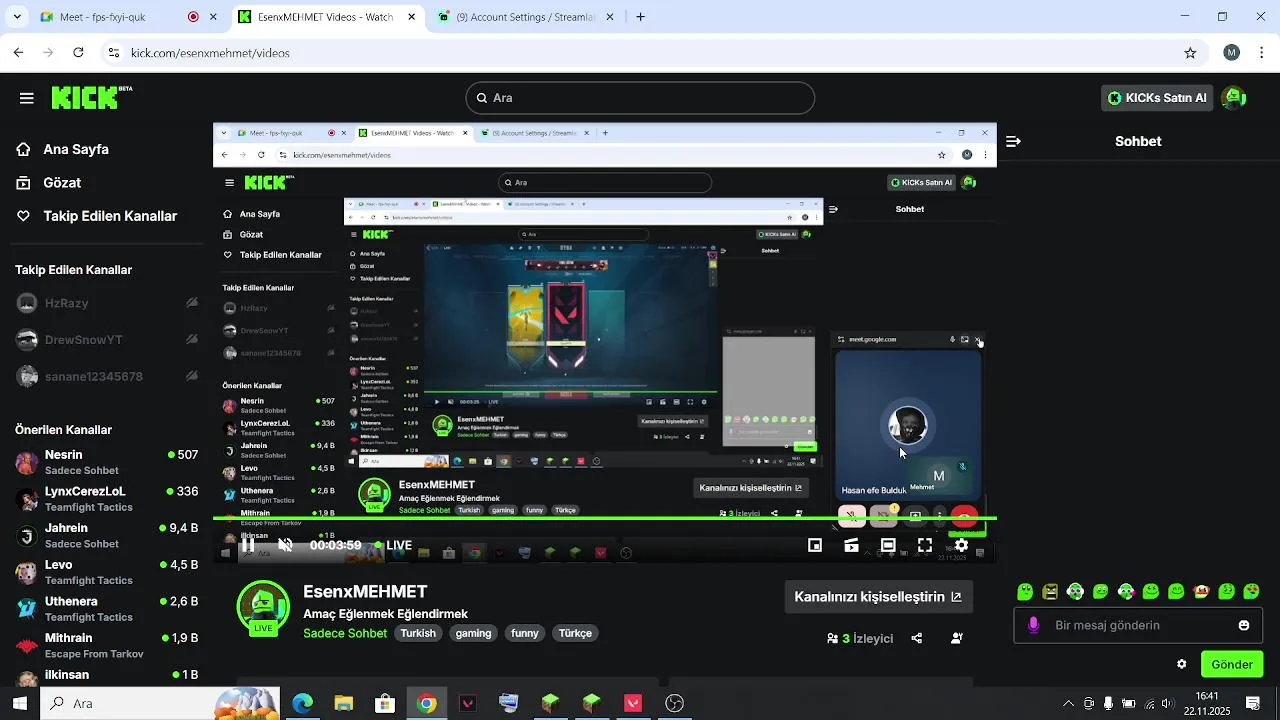
Task: Select the gaming tag
Action: tap(473, 633)
